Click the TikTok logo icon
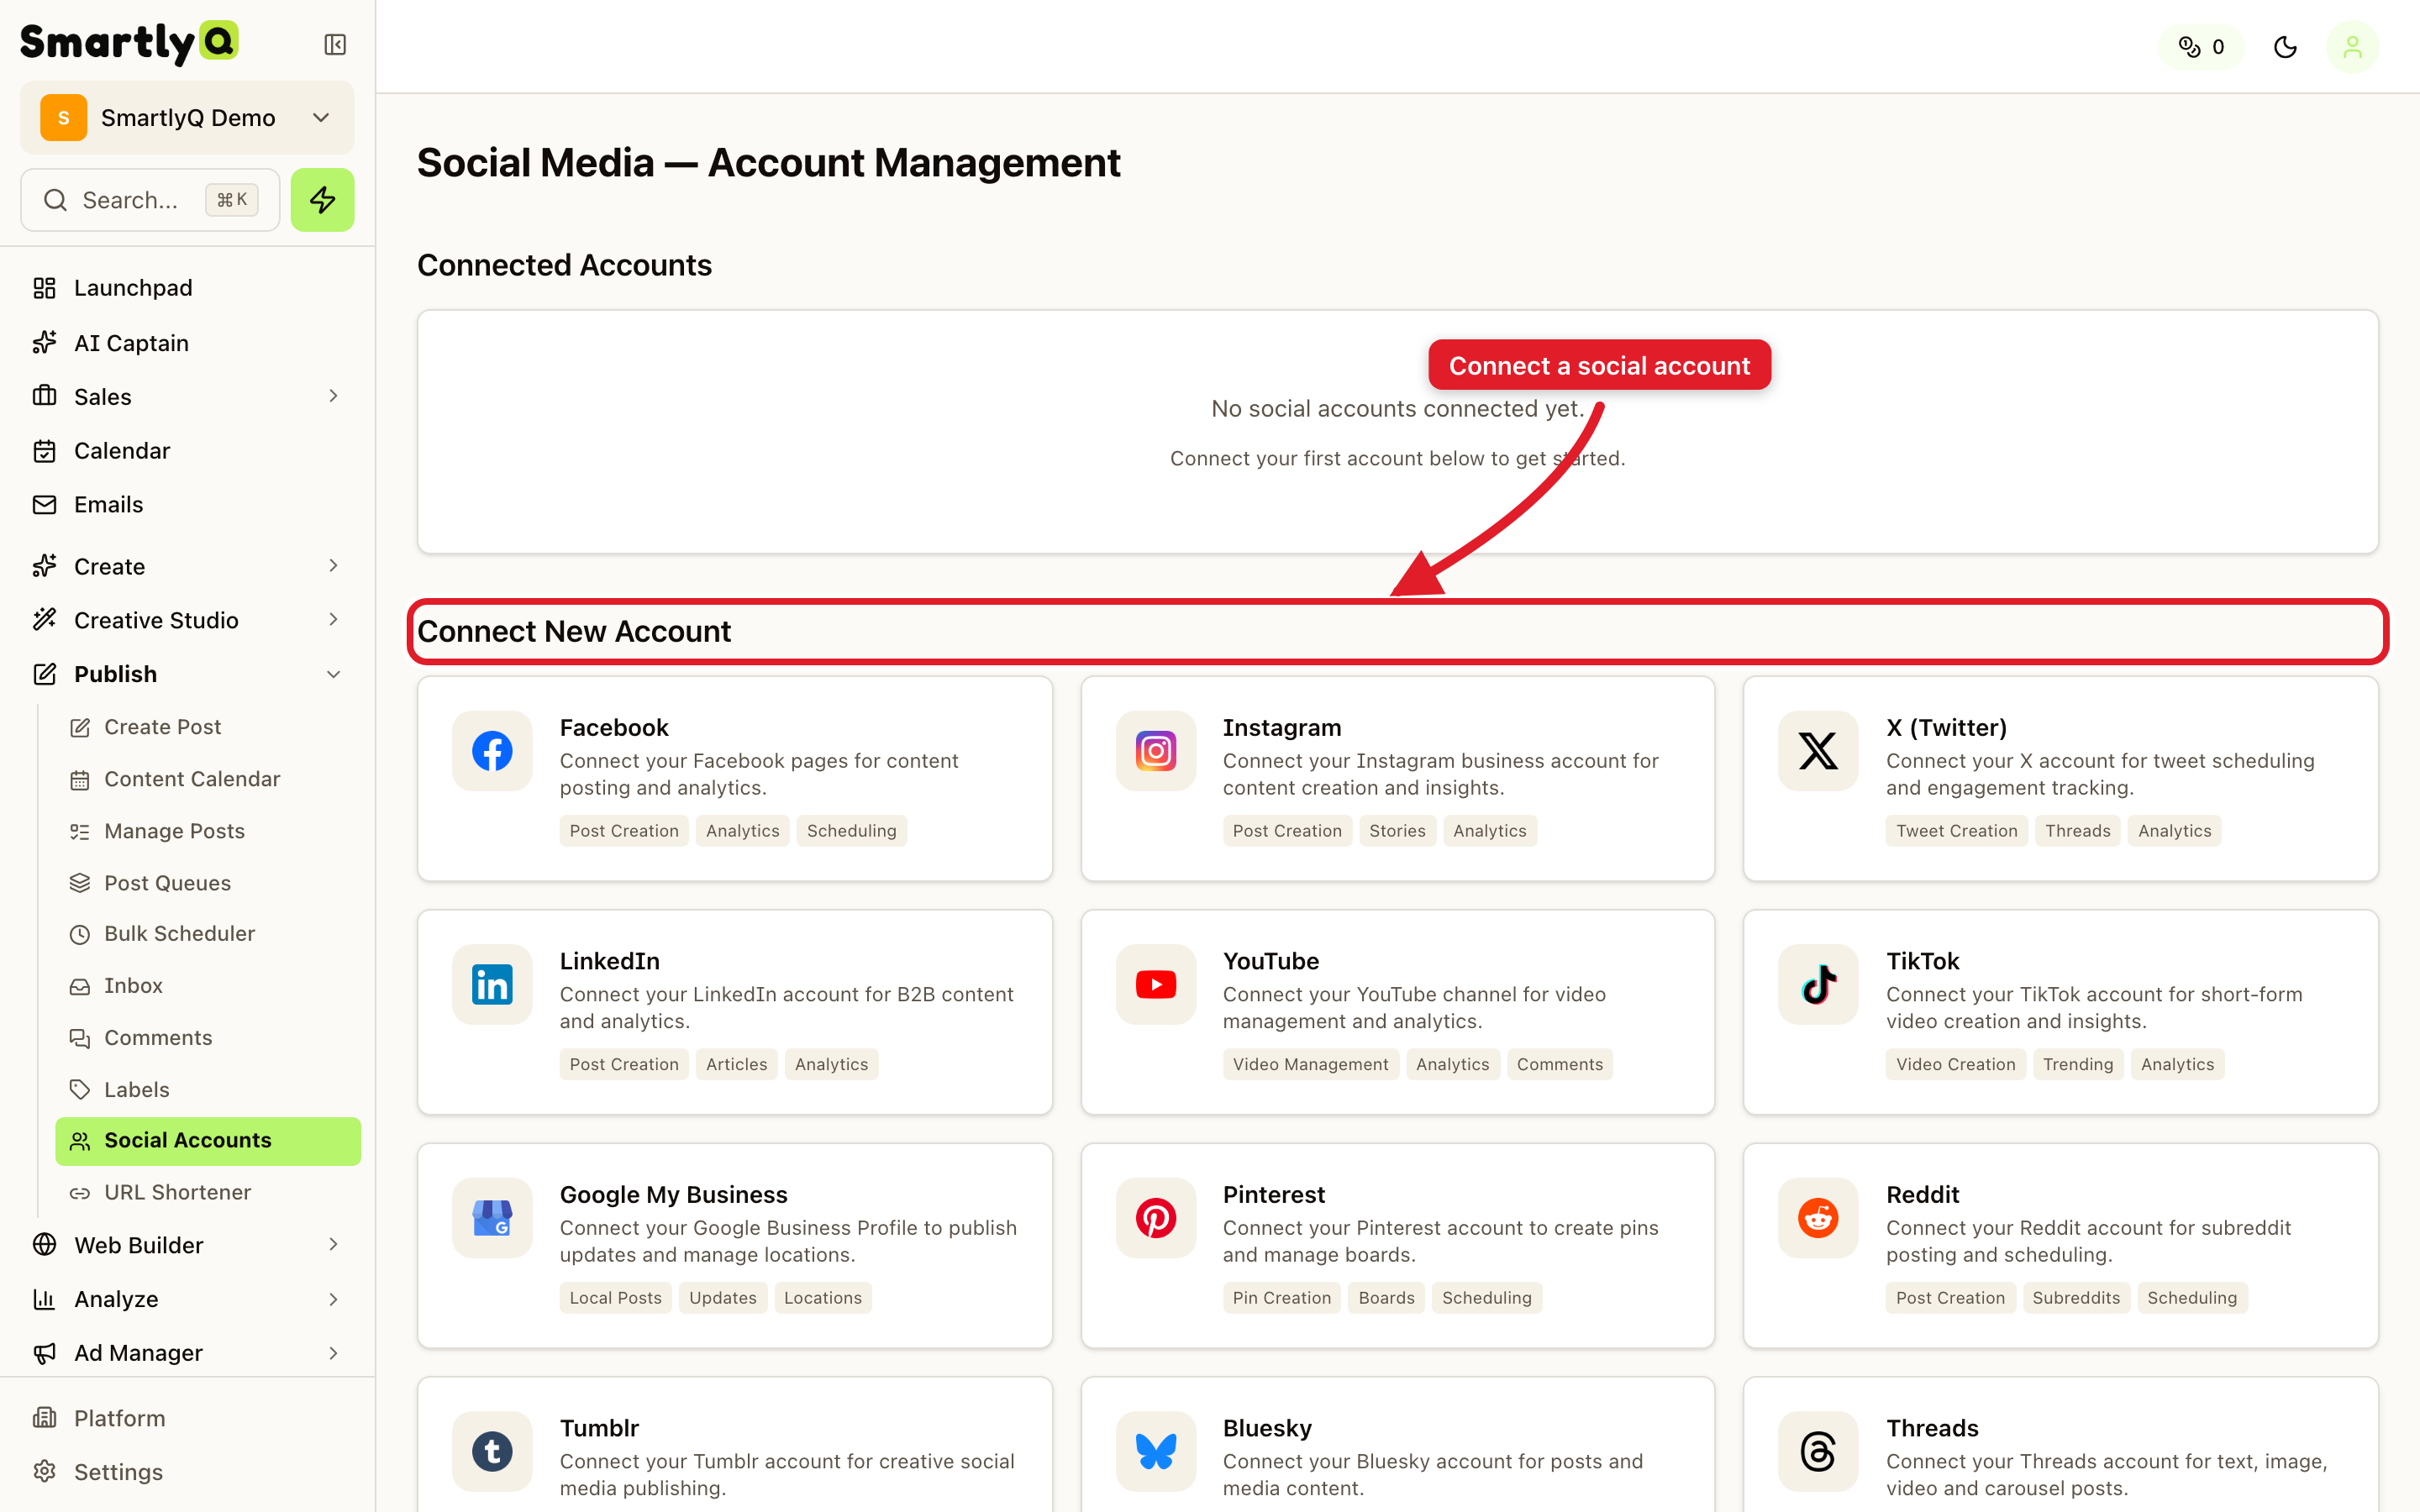Image resolution: width=2420 pixels, height=1512 pixels. click(1818, 985)
